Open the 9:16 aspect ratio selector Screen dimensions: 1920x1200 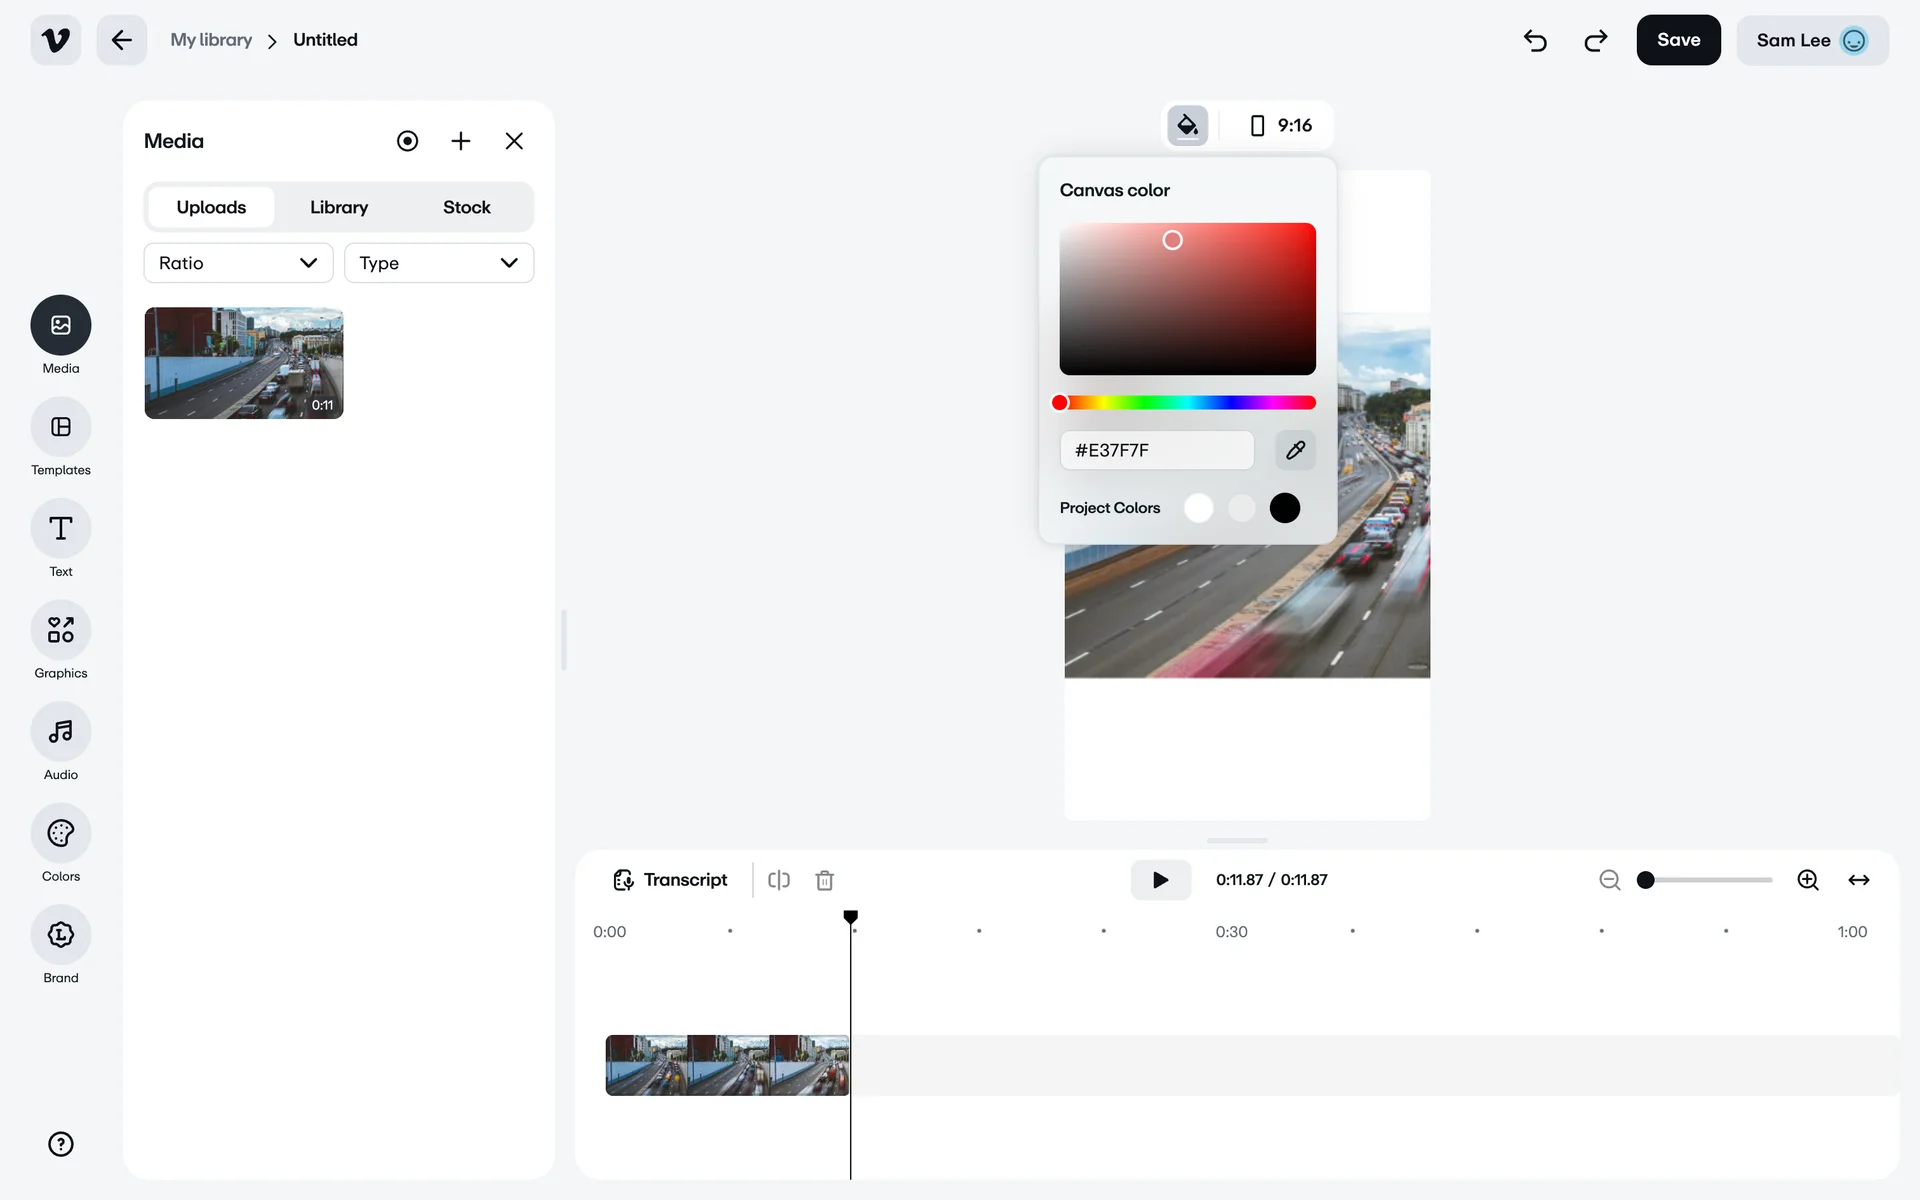pyautogui.click(x=1281, y=126)
